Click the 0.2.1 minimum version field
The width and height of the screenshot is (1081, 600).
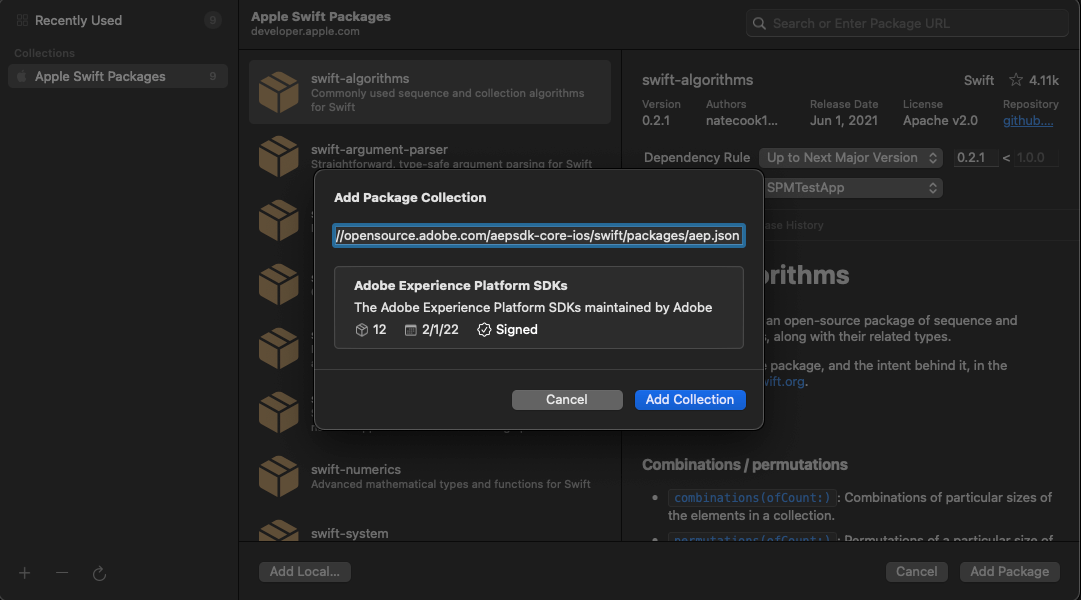[976, 158]
